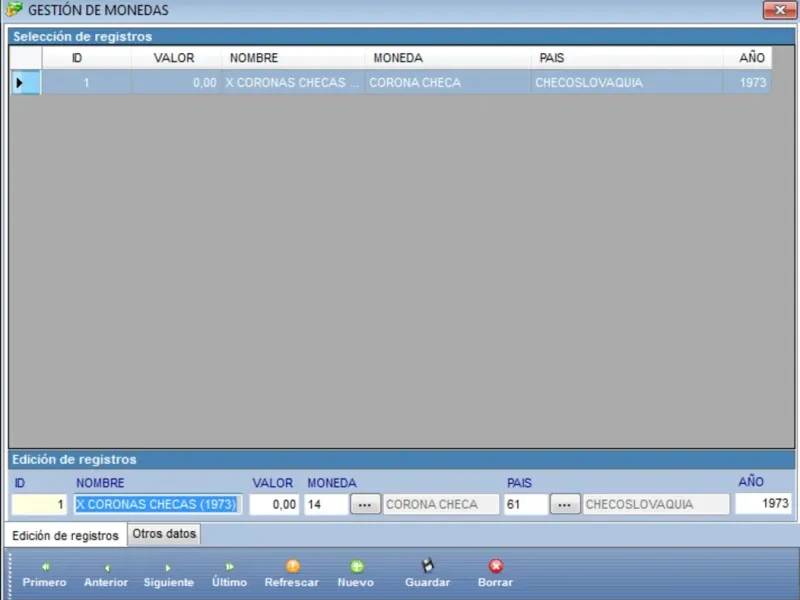Sort by the AÑO column header

pos(747,58)
